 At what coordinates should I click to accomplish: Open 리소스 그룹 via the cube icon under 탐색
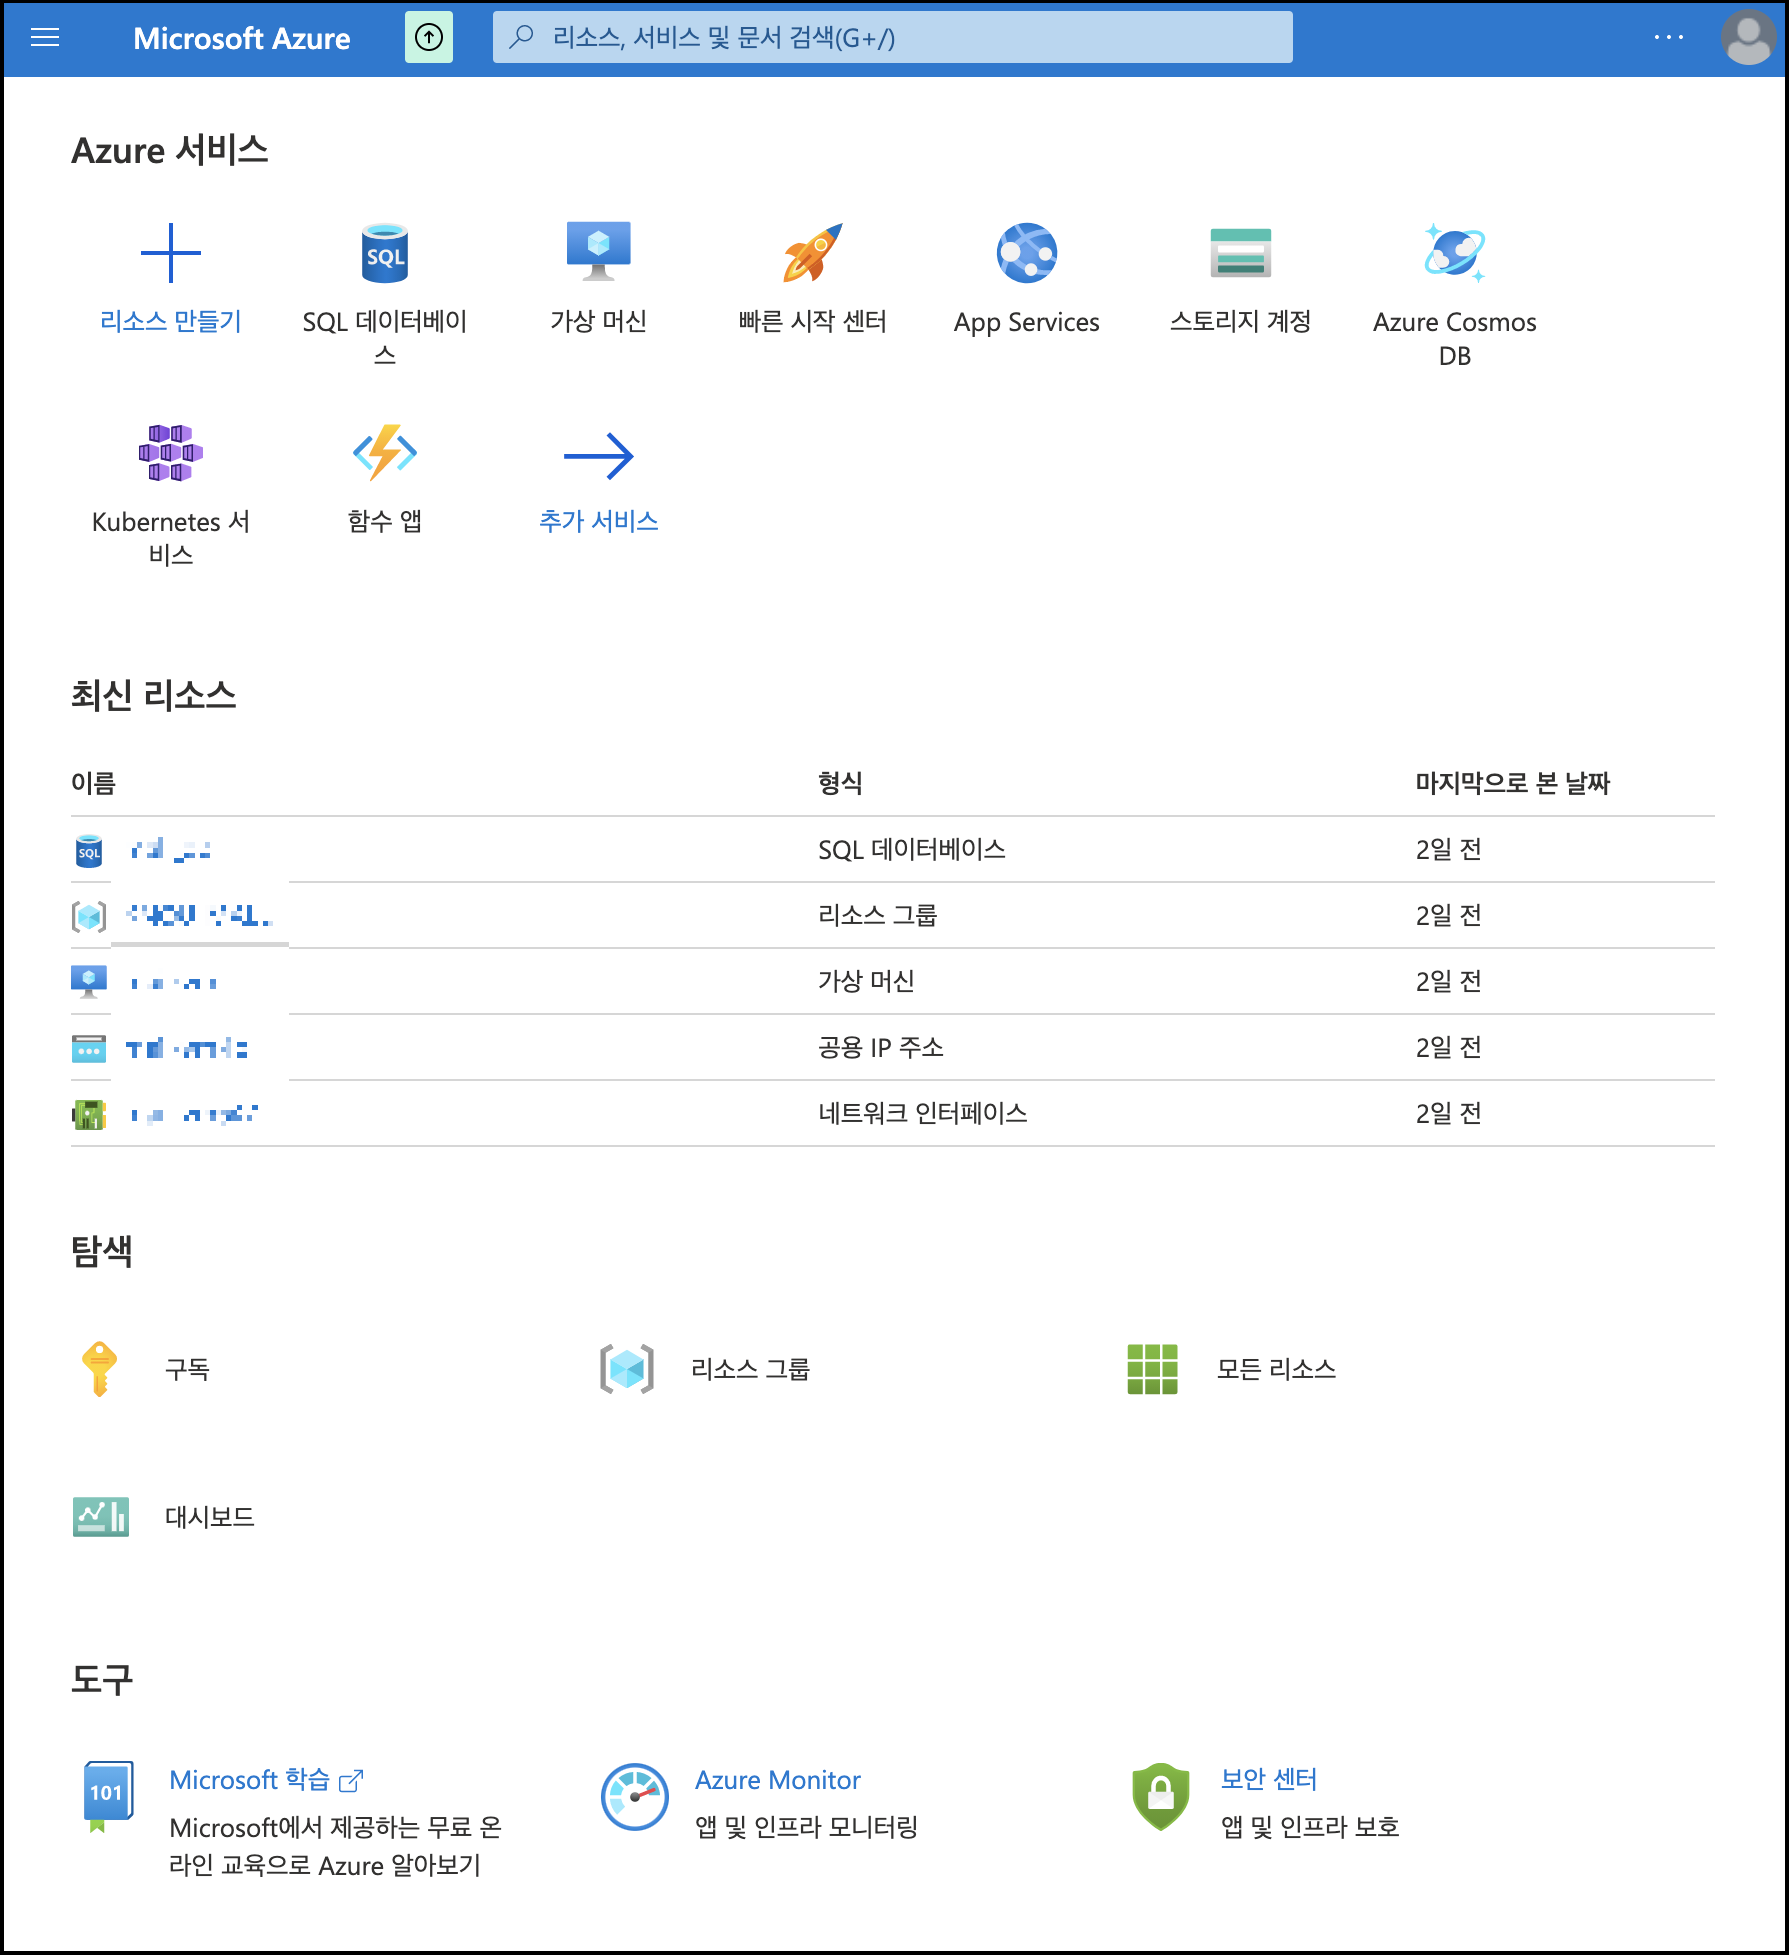pyautogui.click(x=627, y=1369)
